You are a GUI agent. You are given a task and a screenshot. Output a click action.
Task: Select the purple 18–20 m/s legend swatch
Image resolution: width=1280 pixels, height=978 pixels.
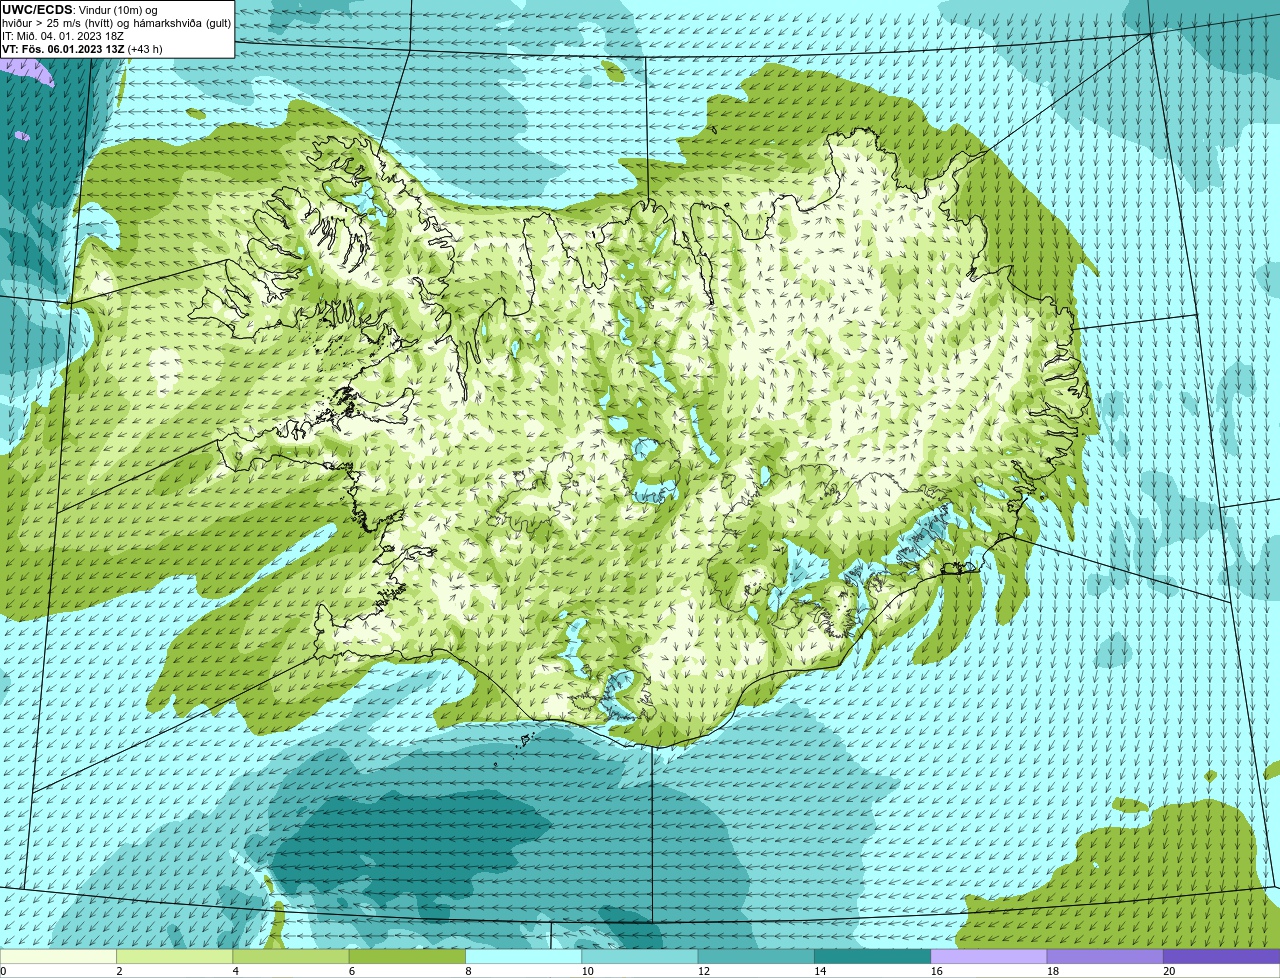(x=1105, y=957)
